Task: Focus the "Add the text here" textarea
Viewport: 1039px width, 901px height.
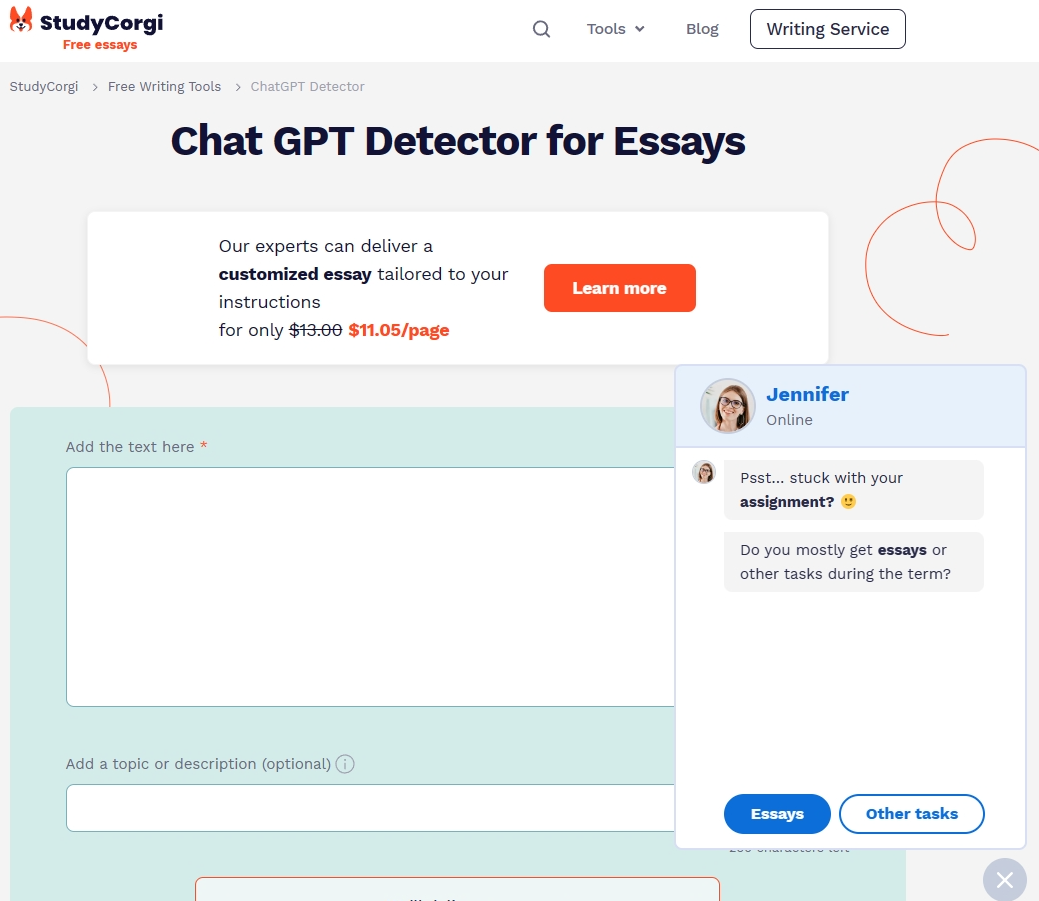Action: [x=370, y=586]
